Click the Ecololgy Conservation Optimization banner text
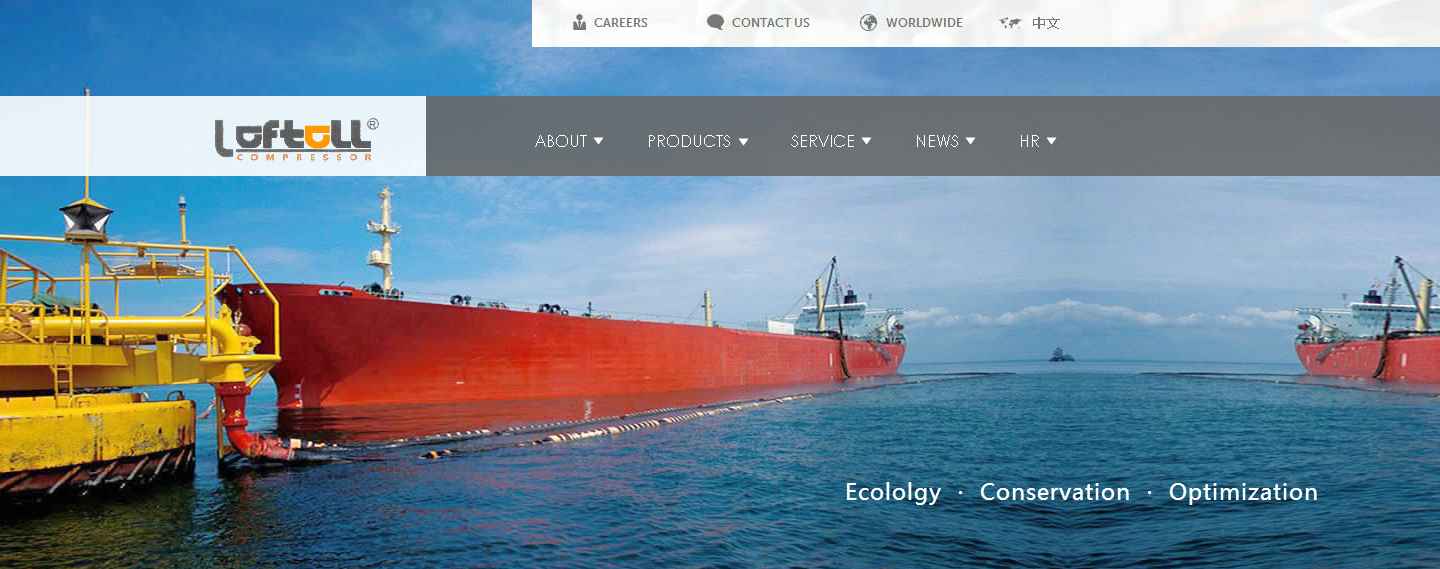1440x569 pixels. (1081, 492)
